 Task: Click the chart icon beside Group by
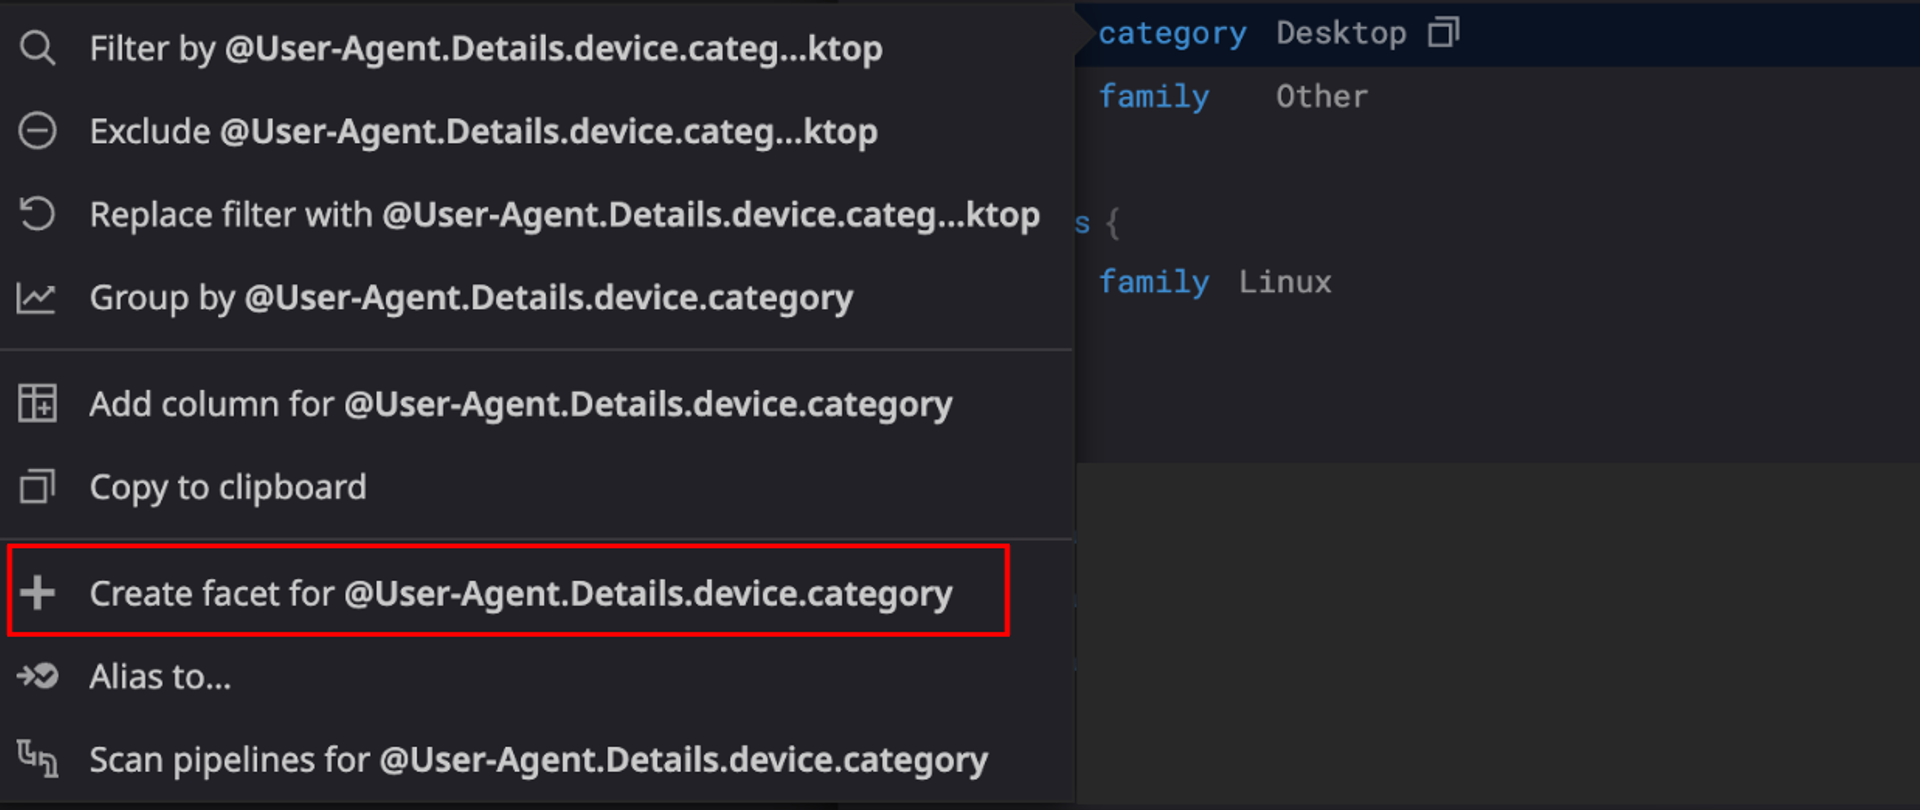coord(38,297)
